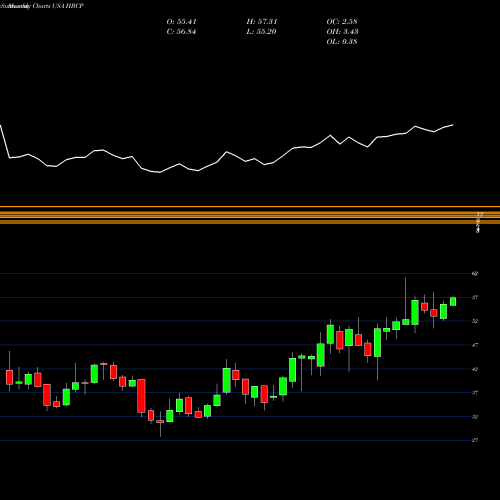Image resolution: width=500 pixels, height=500 pixels.
Task: Click the 62 price axis label
Action: coord(475,274)
